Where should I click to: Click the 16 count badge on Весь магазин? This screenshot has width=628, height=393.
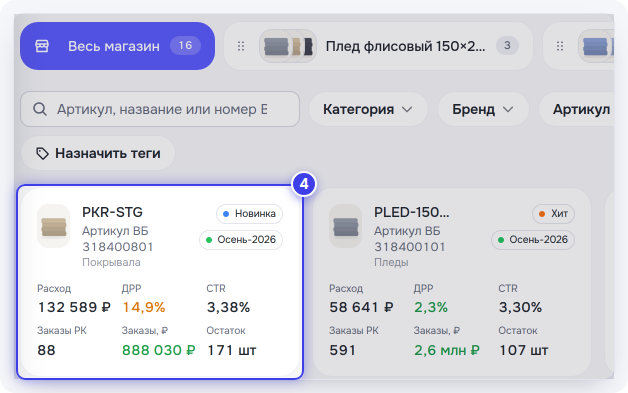pyautogui.click(x=185, y=46)
